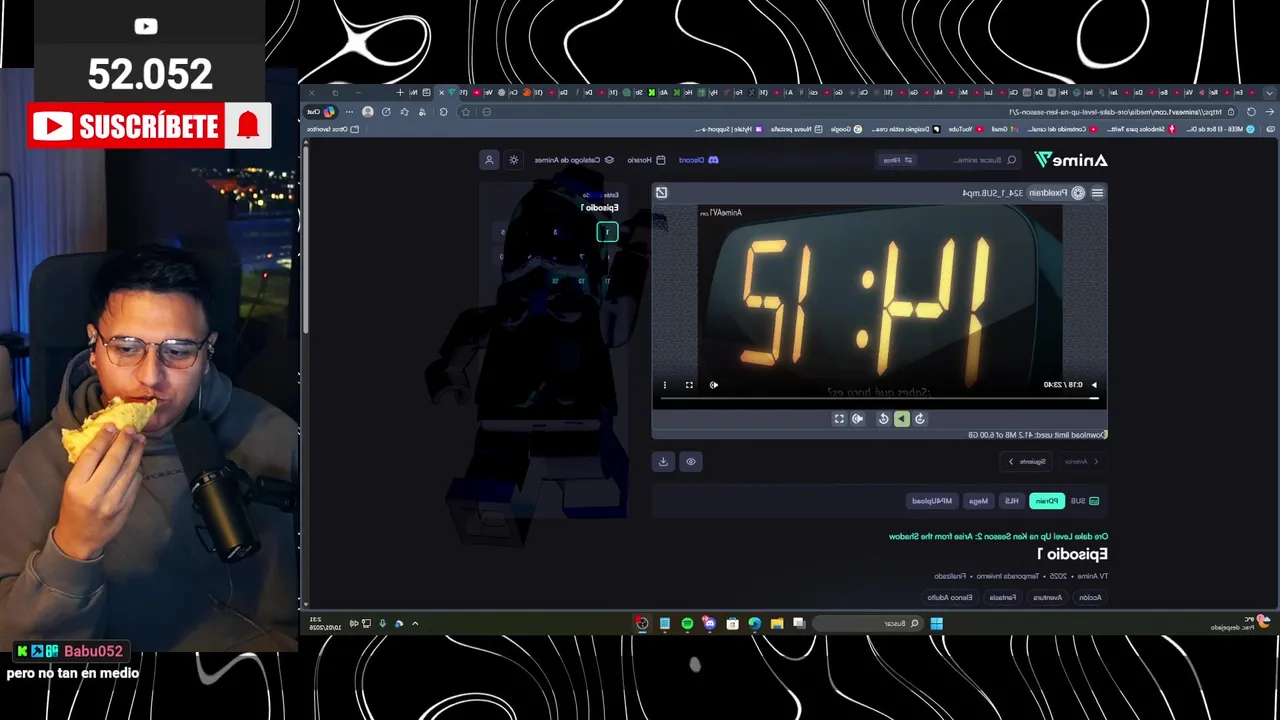Select the HLS server tab

coord(1012,501)
